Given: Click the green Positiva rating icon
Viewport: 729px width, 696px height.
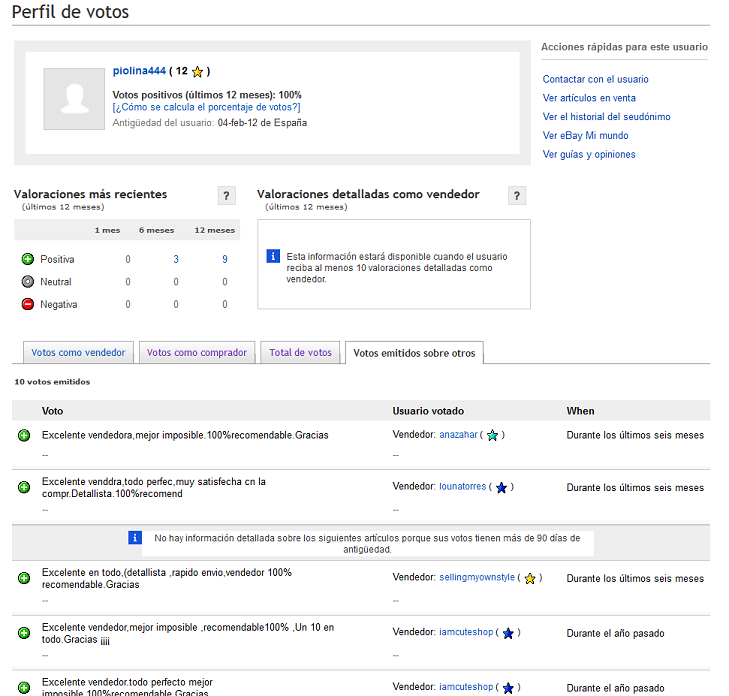Looking at the screenshot, I should [27, 259].
